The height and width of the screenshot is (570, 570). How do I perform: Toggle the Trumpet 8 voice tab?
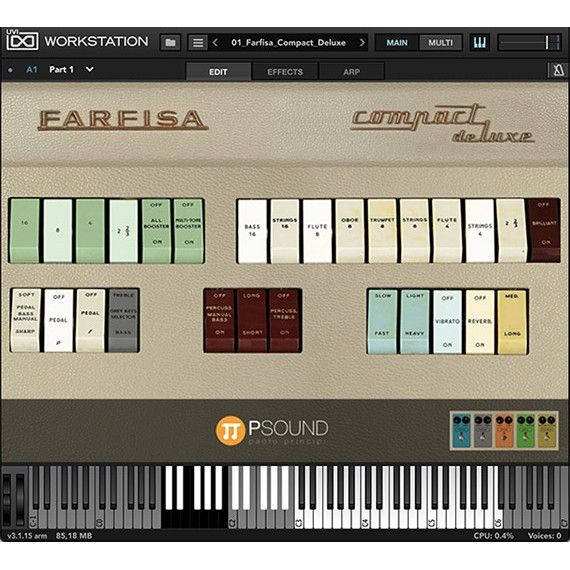click(x=382, y=230)
